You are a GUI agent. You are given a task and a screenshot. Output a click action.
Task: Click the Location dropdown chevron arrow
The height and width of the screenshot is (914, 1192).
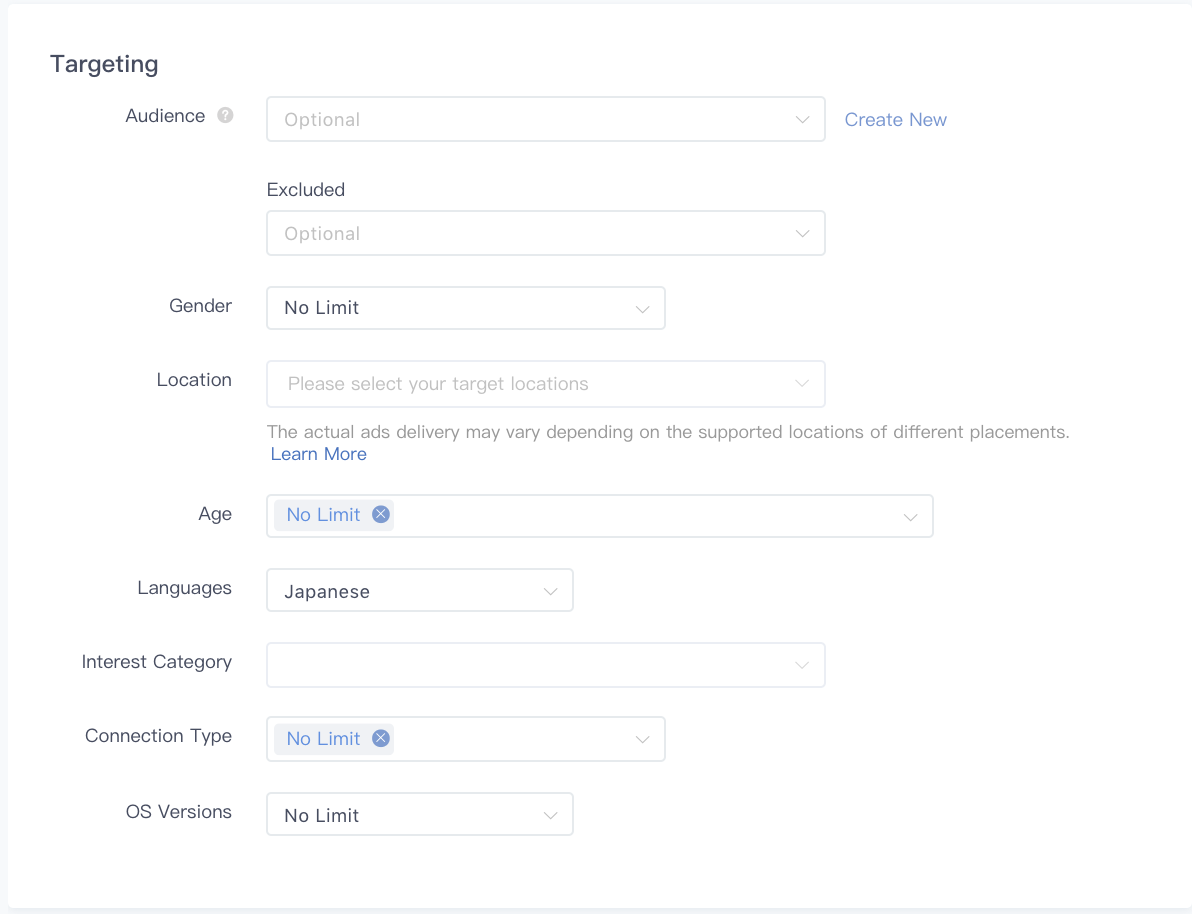click(802, 384)
